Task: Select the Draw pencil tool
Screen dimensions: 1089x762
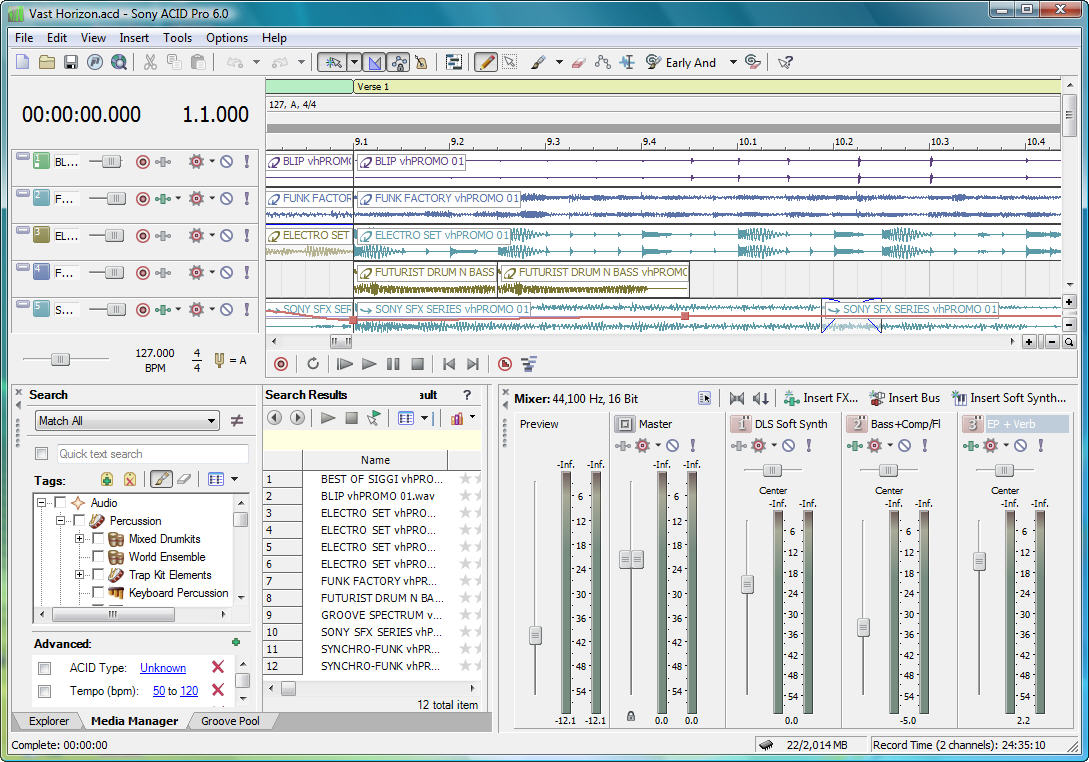Action: click(x=485, y=63)
